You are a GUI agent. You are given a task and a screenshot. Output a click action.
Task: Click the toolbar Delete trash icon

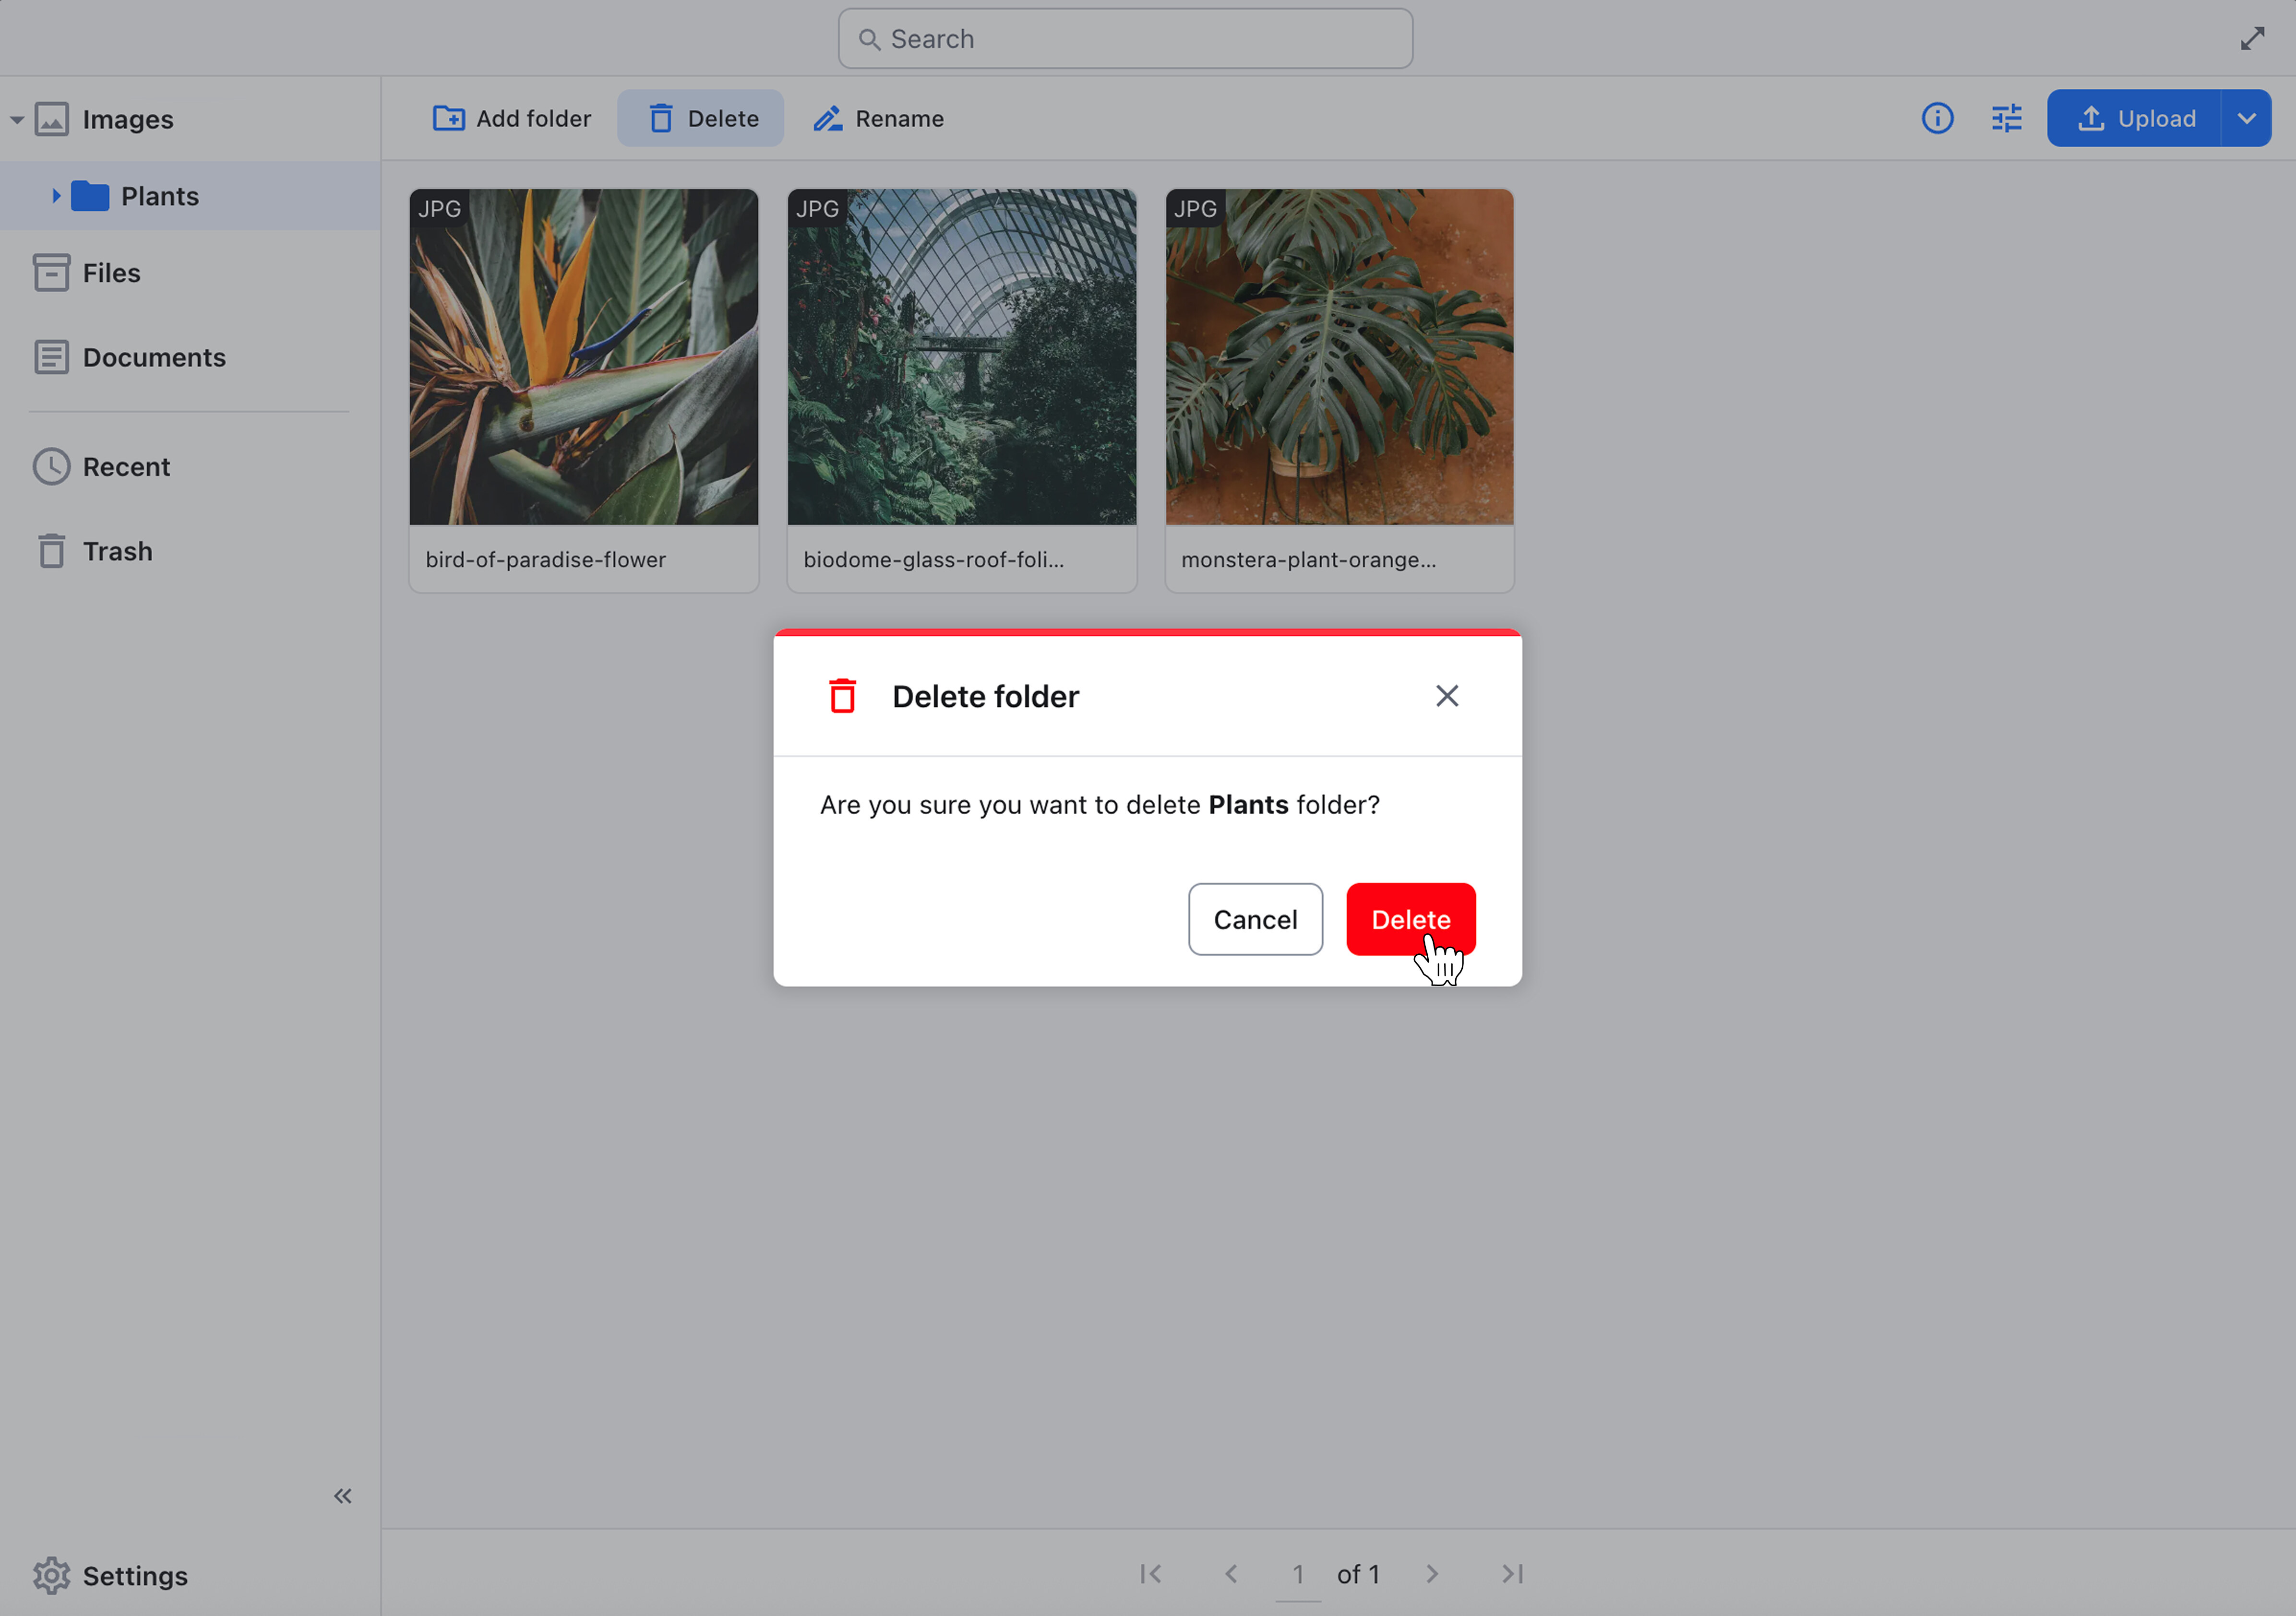tap(661, 118)
